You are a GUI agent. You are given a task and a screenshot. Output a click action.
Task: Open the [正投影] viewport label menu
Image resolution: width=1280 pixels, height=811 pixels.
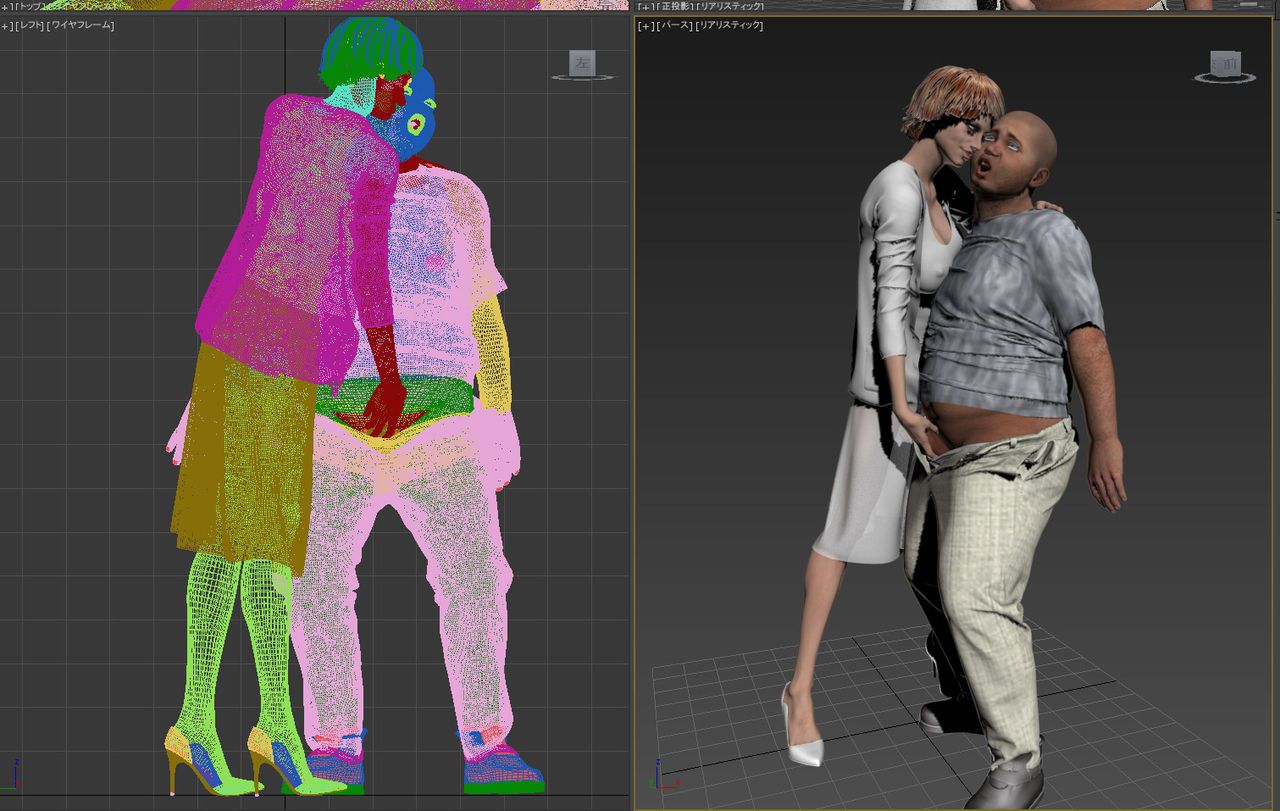(677, 6)
